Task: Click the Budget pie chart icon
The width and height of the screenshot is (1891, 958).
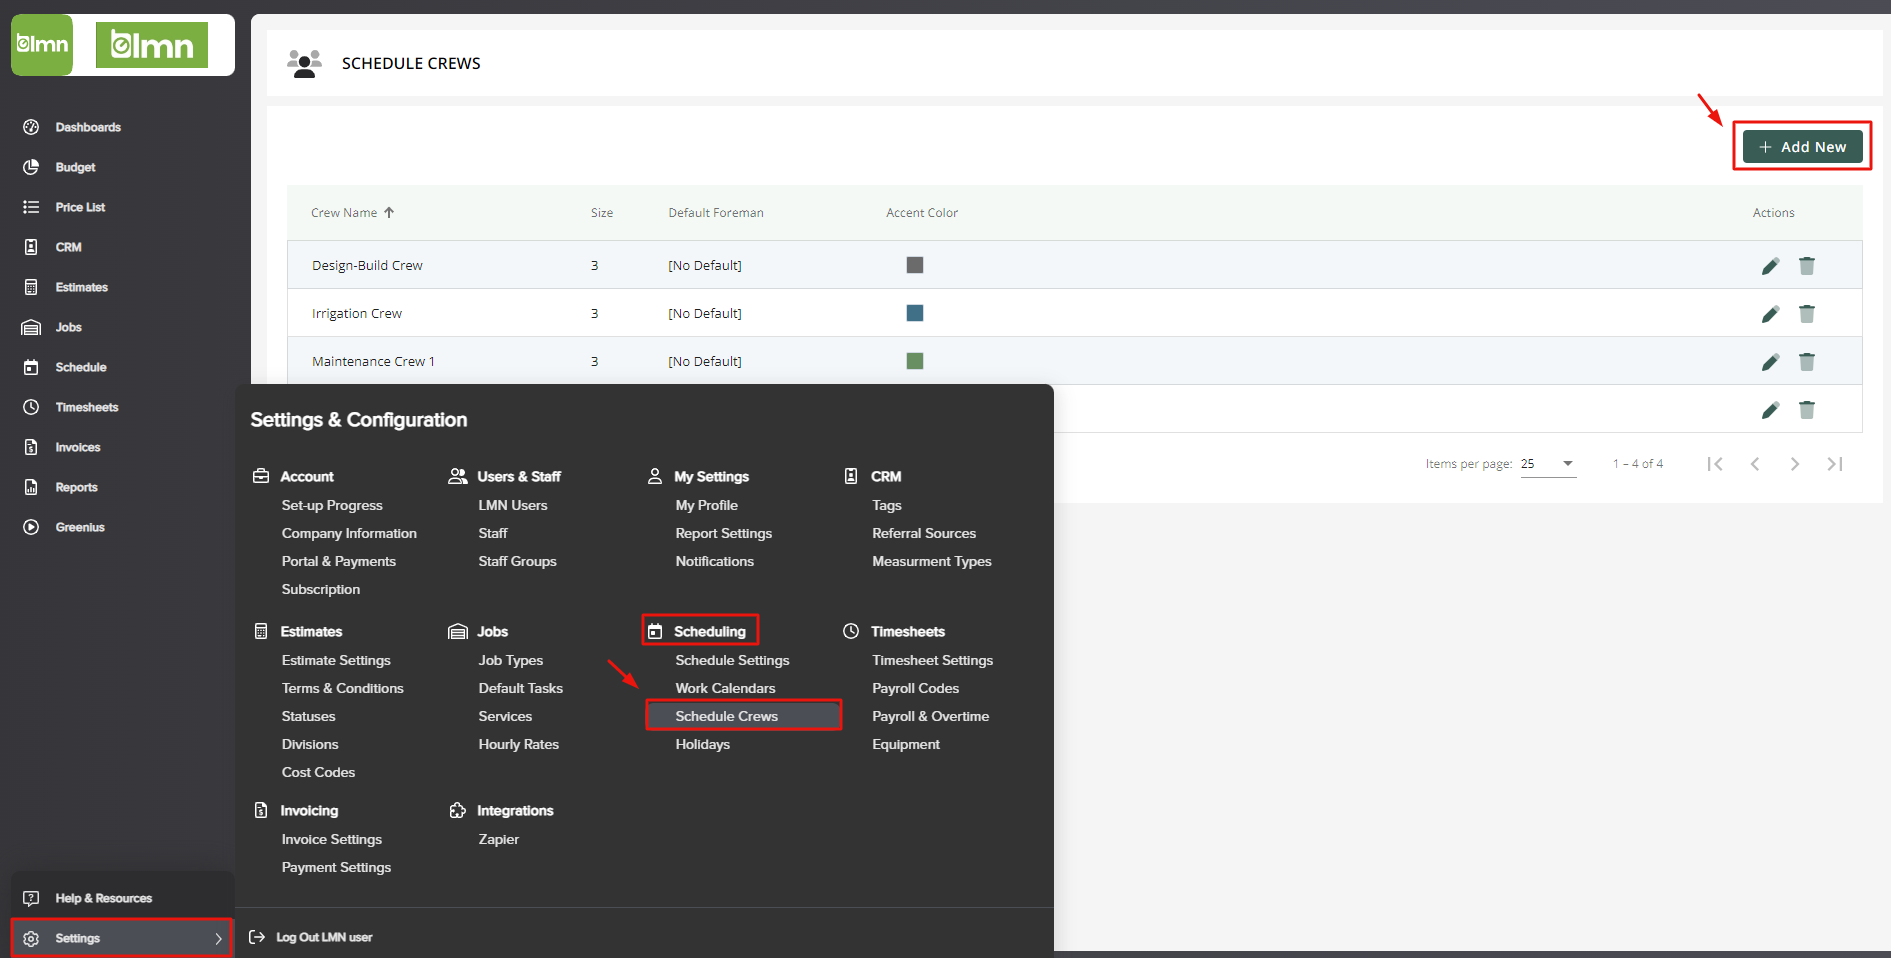Action: tap(31, 167)
